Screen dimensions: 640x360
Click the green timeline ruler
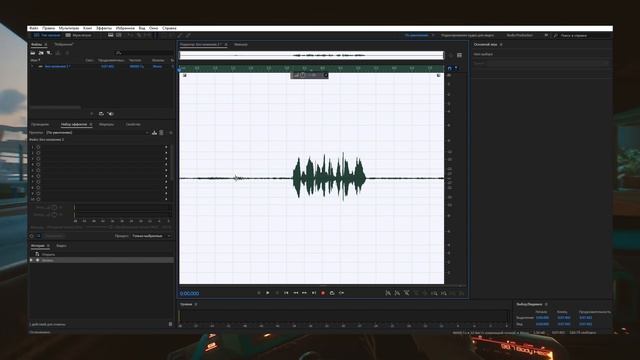pyautogui.click(x=312, y=68)
